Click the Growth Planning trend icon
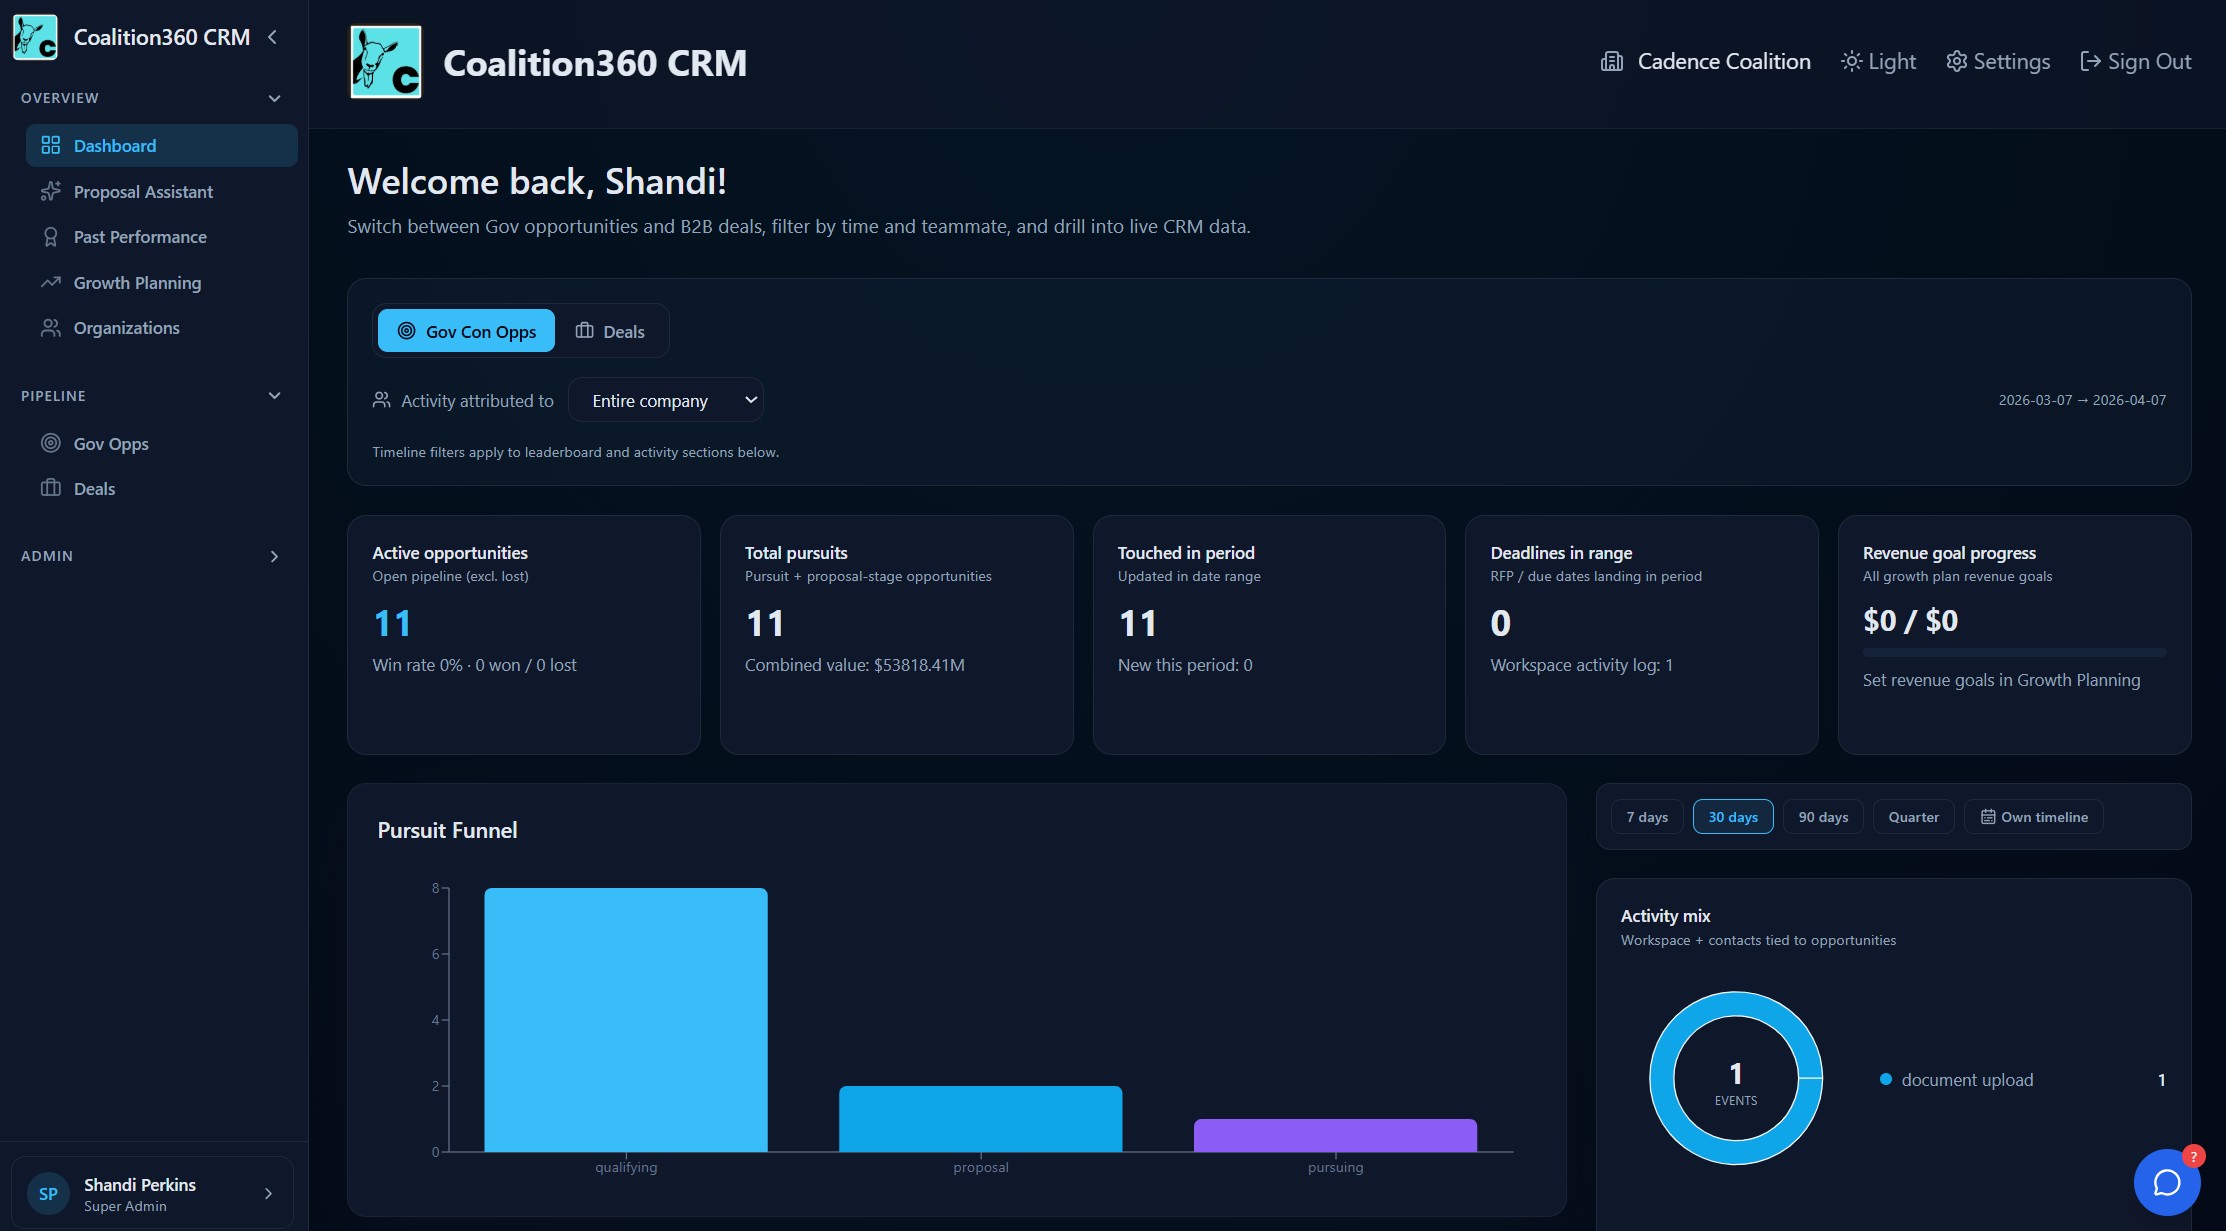This screenshot has width=2226, height=1231. coord(50,283)
